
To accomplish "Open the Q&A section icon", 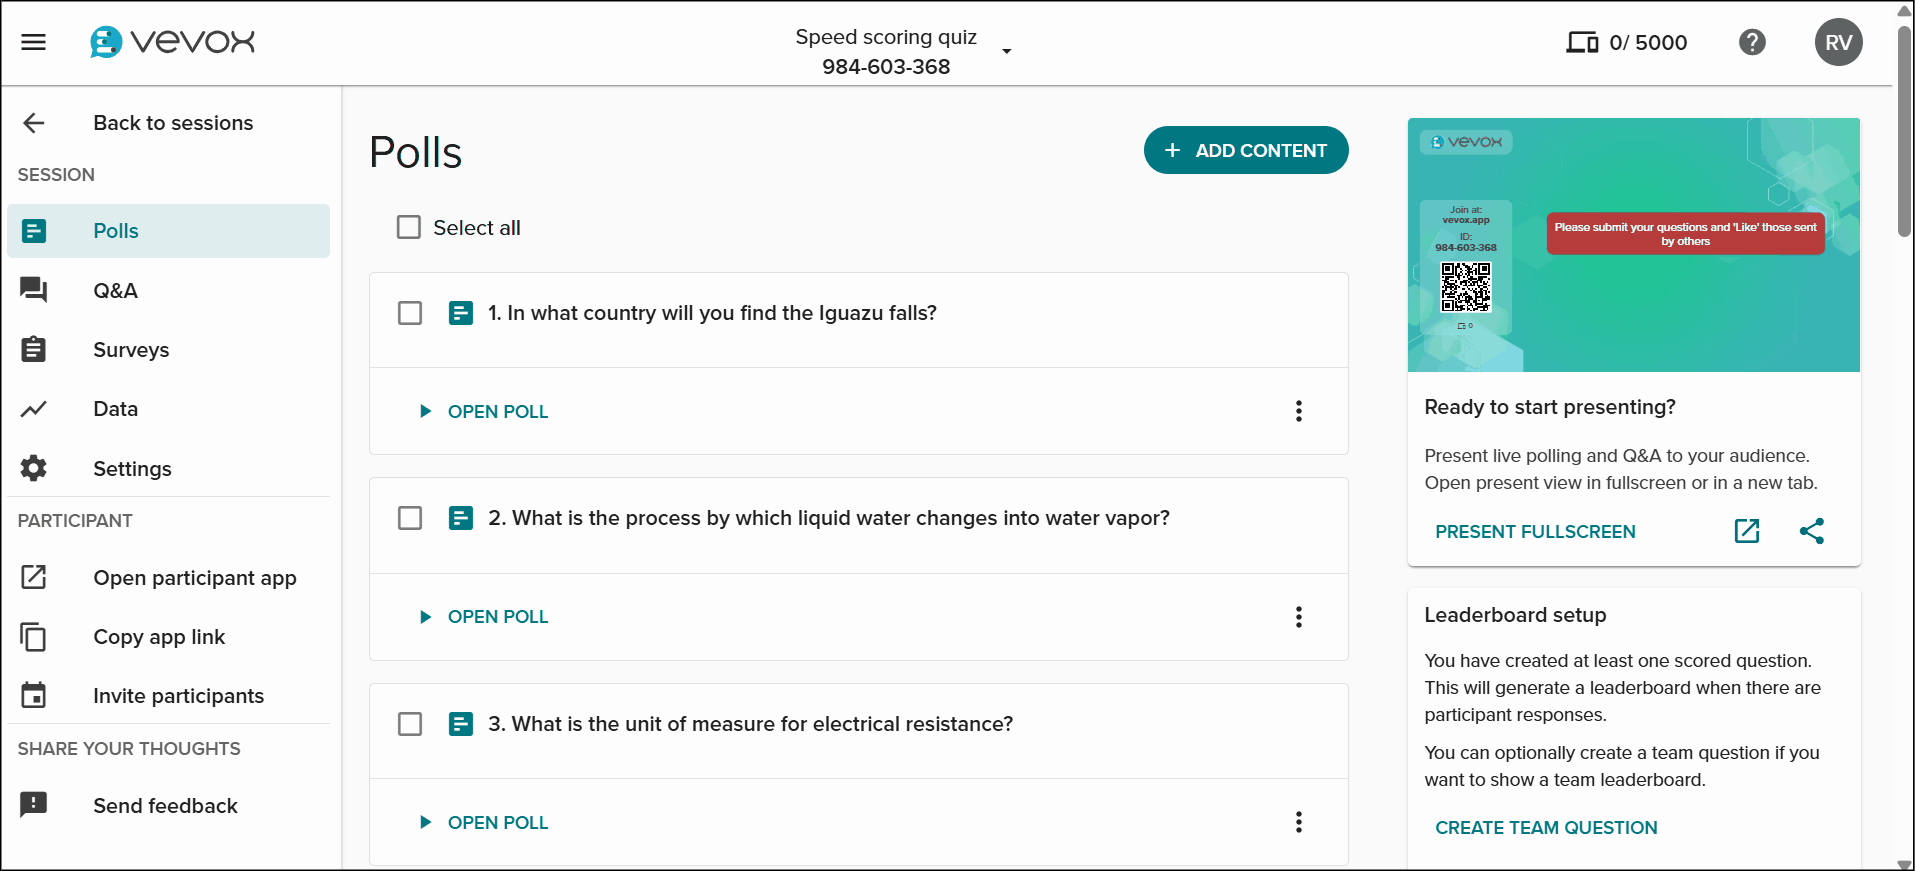I will tap(34, 290).
